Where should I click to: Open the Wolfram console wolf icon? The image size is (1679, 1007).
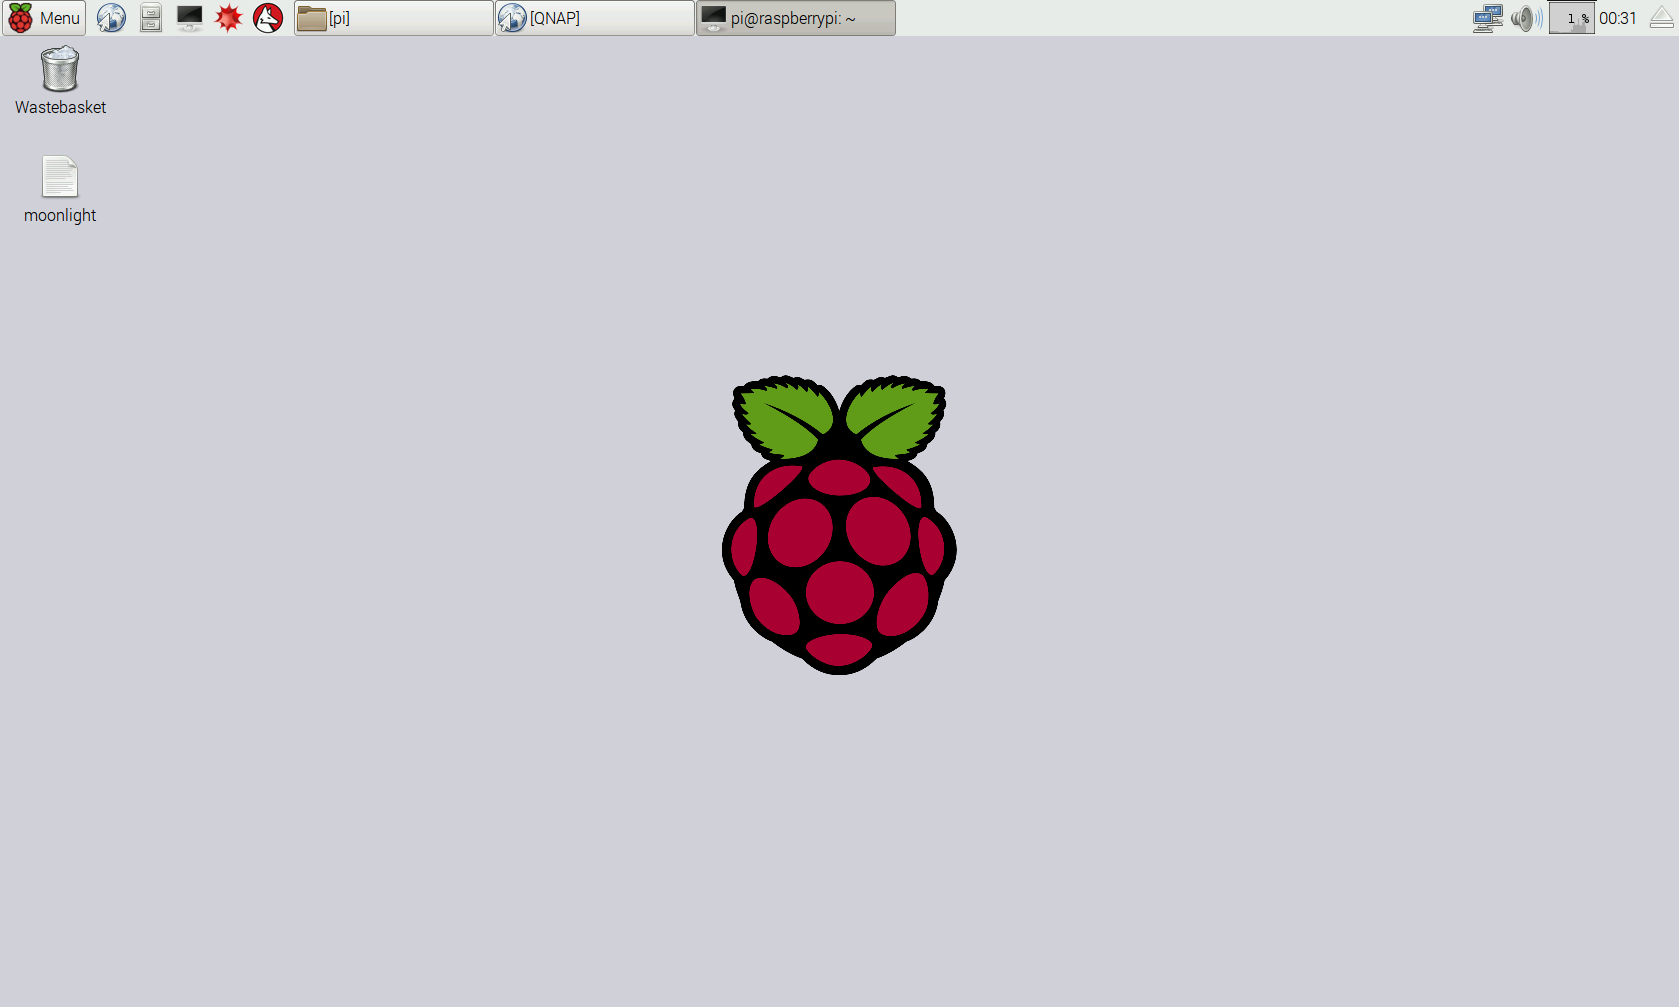coord(267,17)
